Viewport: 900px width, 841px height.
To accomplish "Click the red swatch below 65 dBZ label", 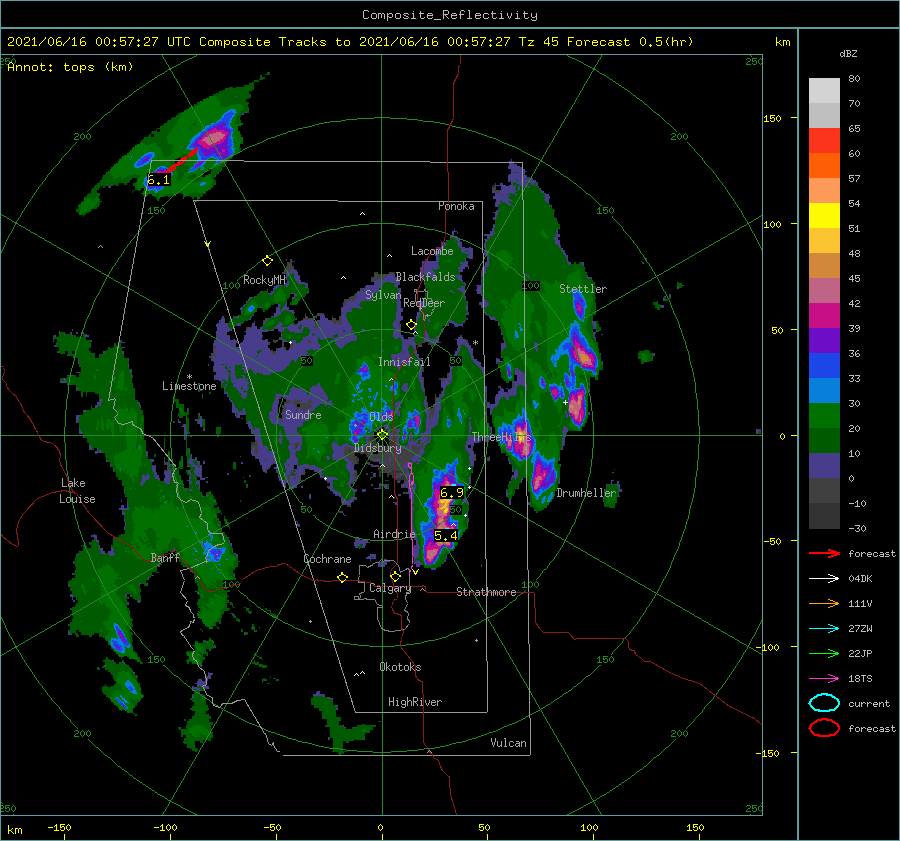I will 824,141.
